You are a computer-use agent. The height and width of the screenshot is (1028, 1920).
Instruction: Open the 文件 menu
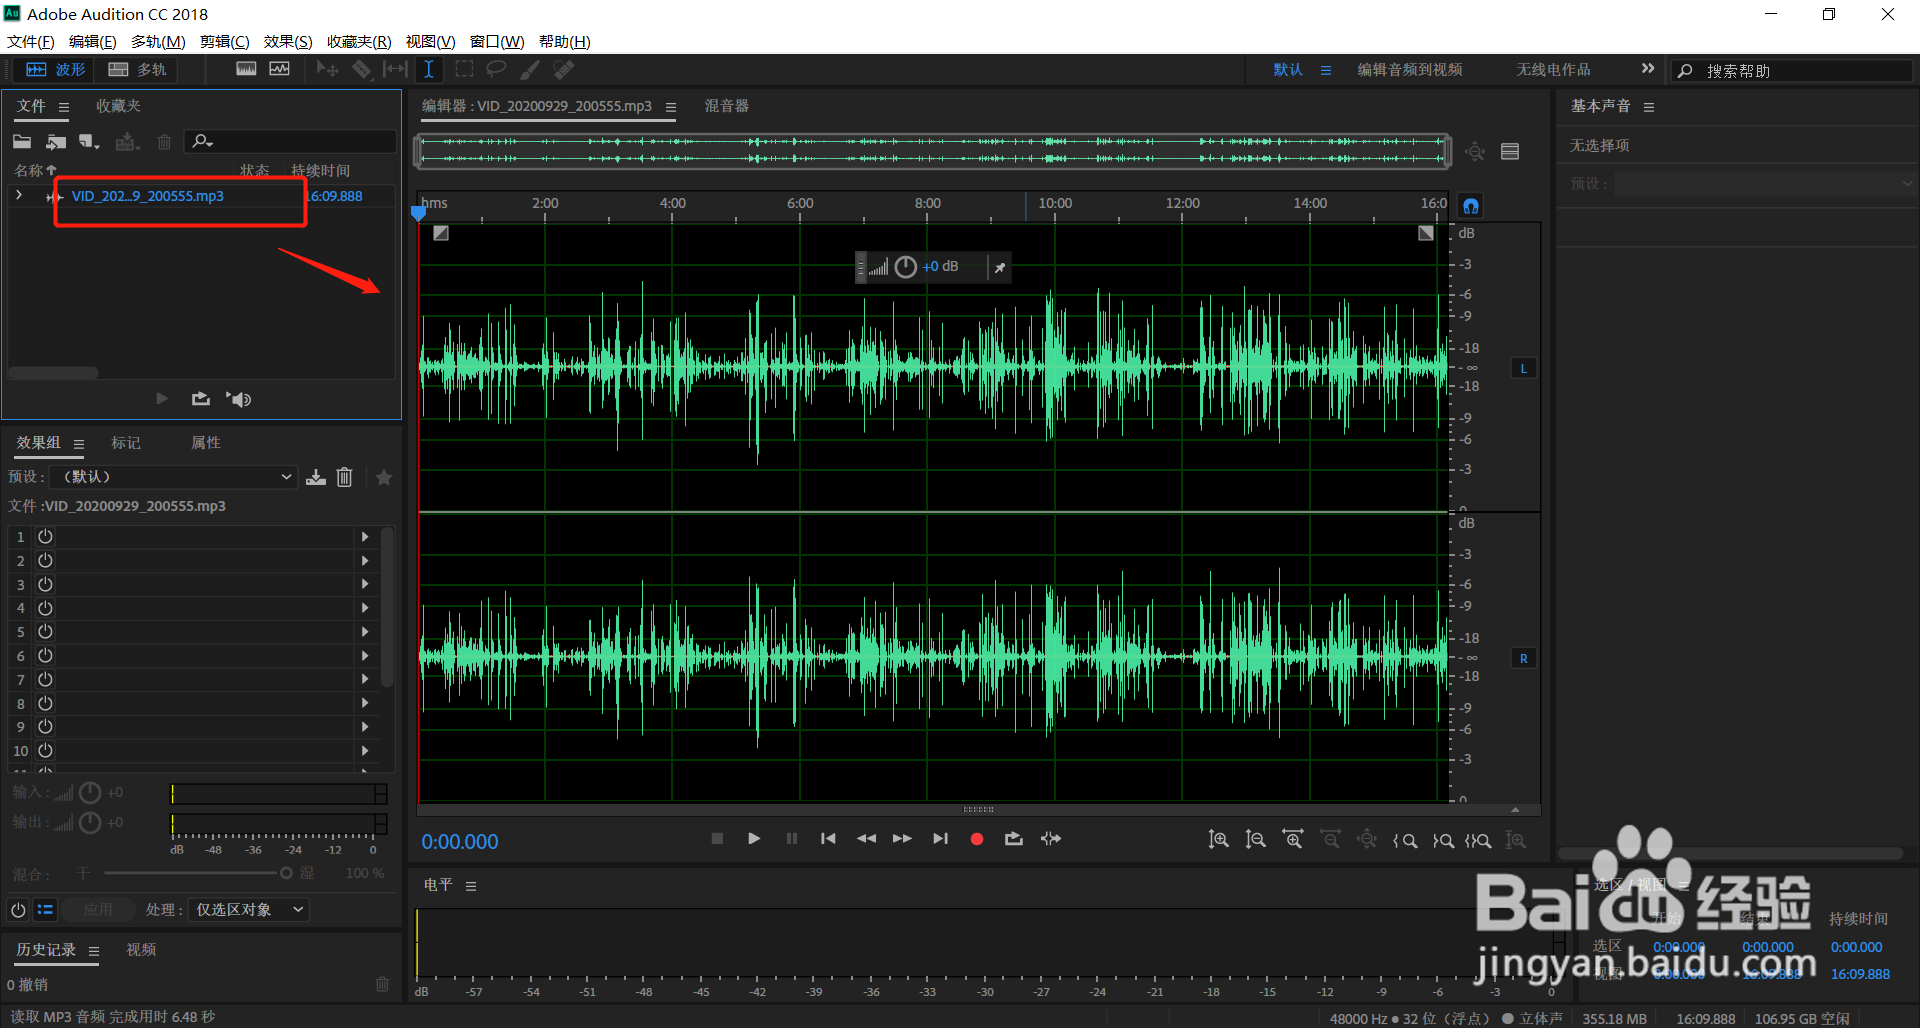click(30, 42)
